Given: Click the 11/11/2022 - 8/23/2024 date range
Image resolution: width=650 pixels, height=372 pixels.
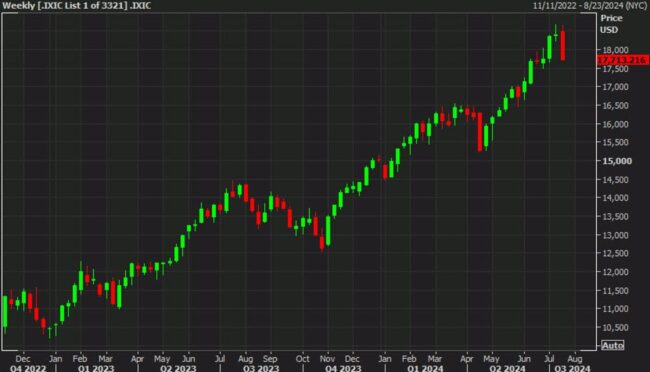Looking at the screenshot, I should tap(590, 6).
